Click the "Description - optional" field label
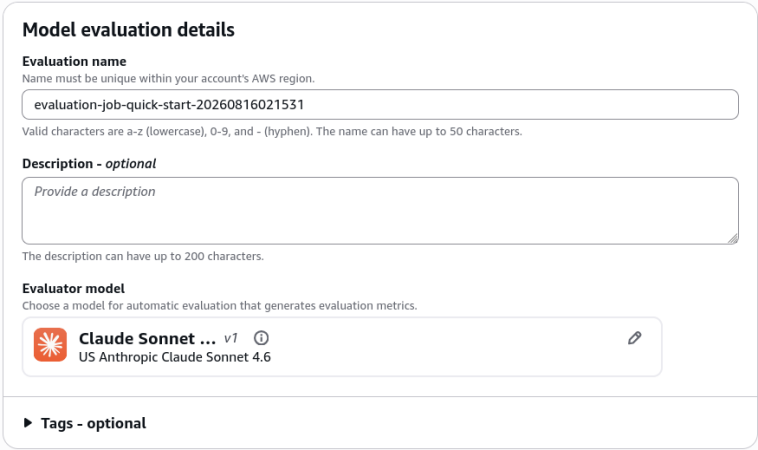 pyautogui.click(x=89, y=164)
